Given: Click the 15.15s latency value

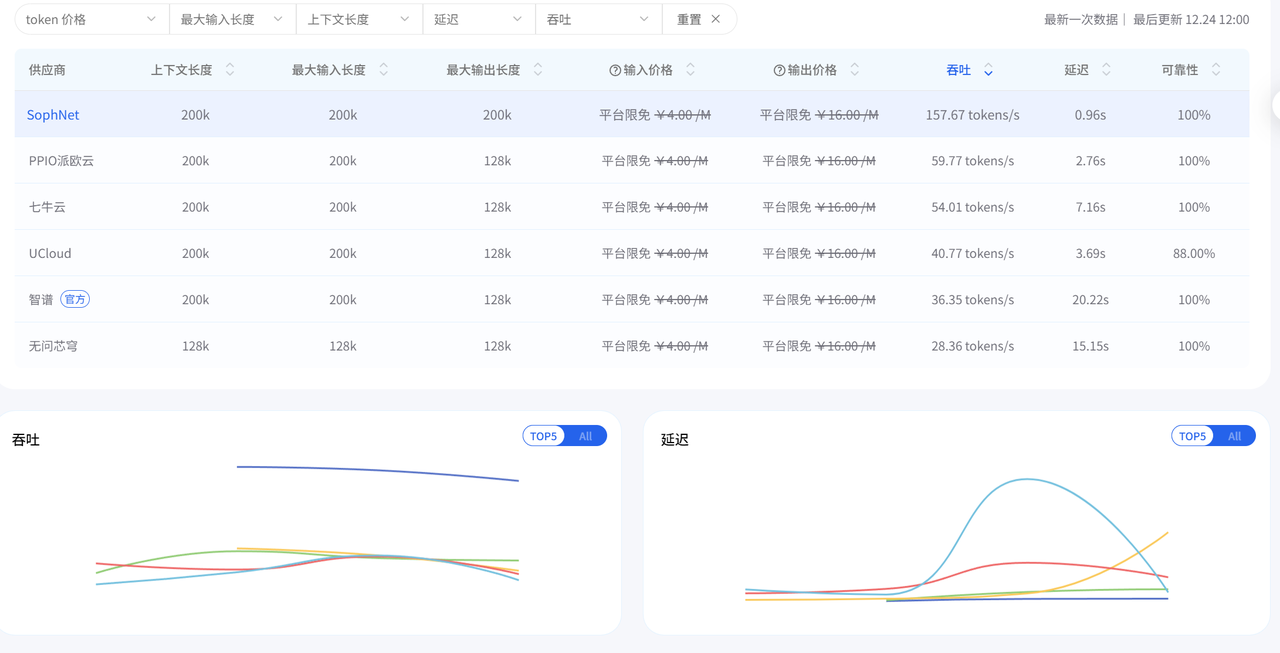Looking at the screenshot, I should (x=1090, y=346).
